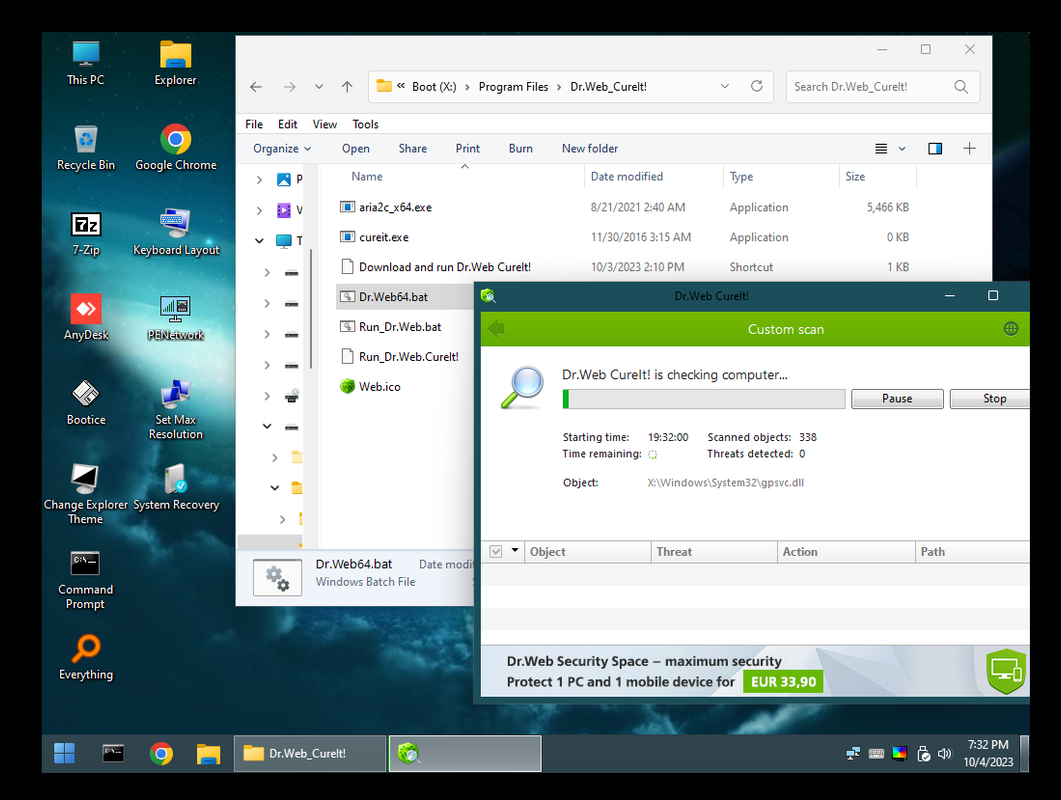Image resolution: width=1061 pixels, height=800 pixels.
Task: Open the File menu
Action: tap(254, 124)
